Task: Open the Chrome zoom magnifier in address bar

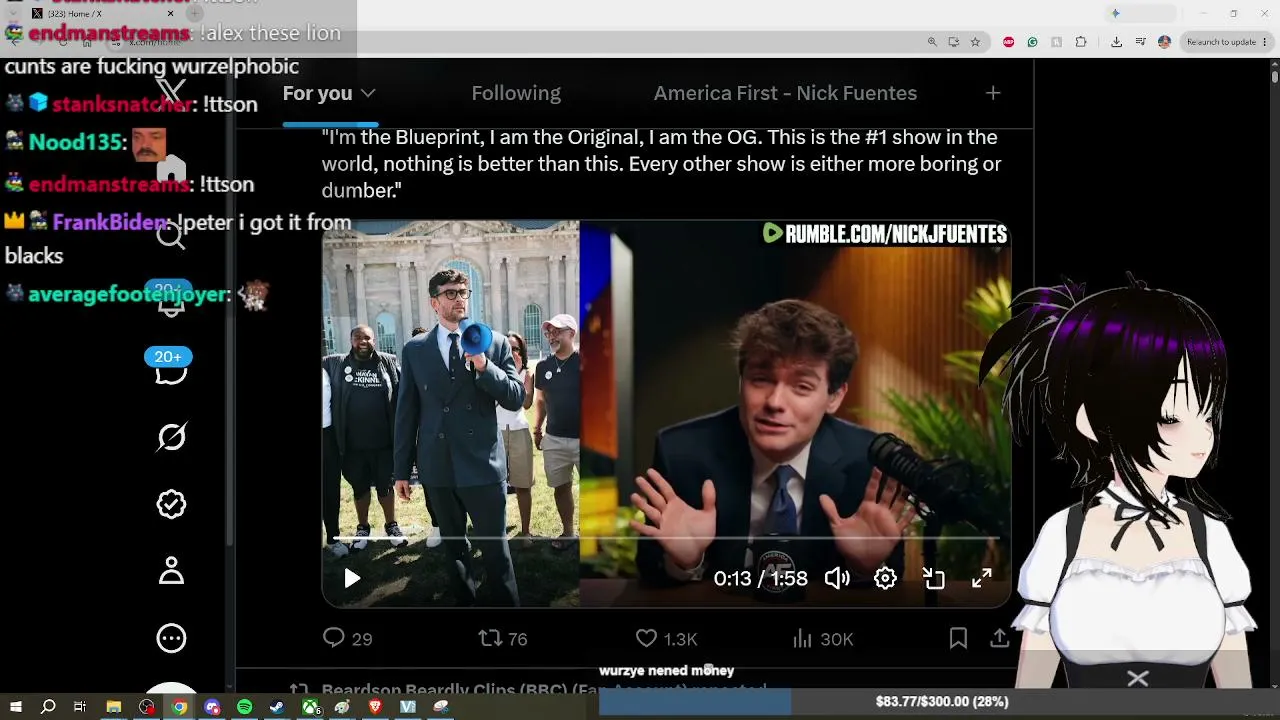Action: (932, 42)
